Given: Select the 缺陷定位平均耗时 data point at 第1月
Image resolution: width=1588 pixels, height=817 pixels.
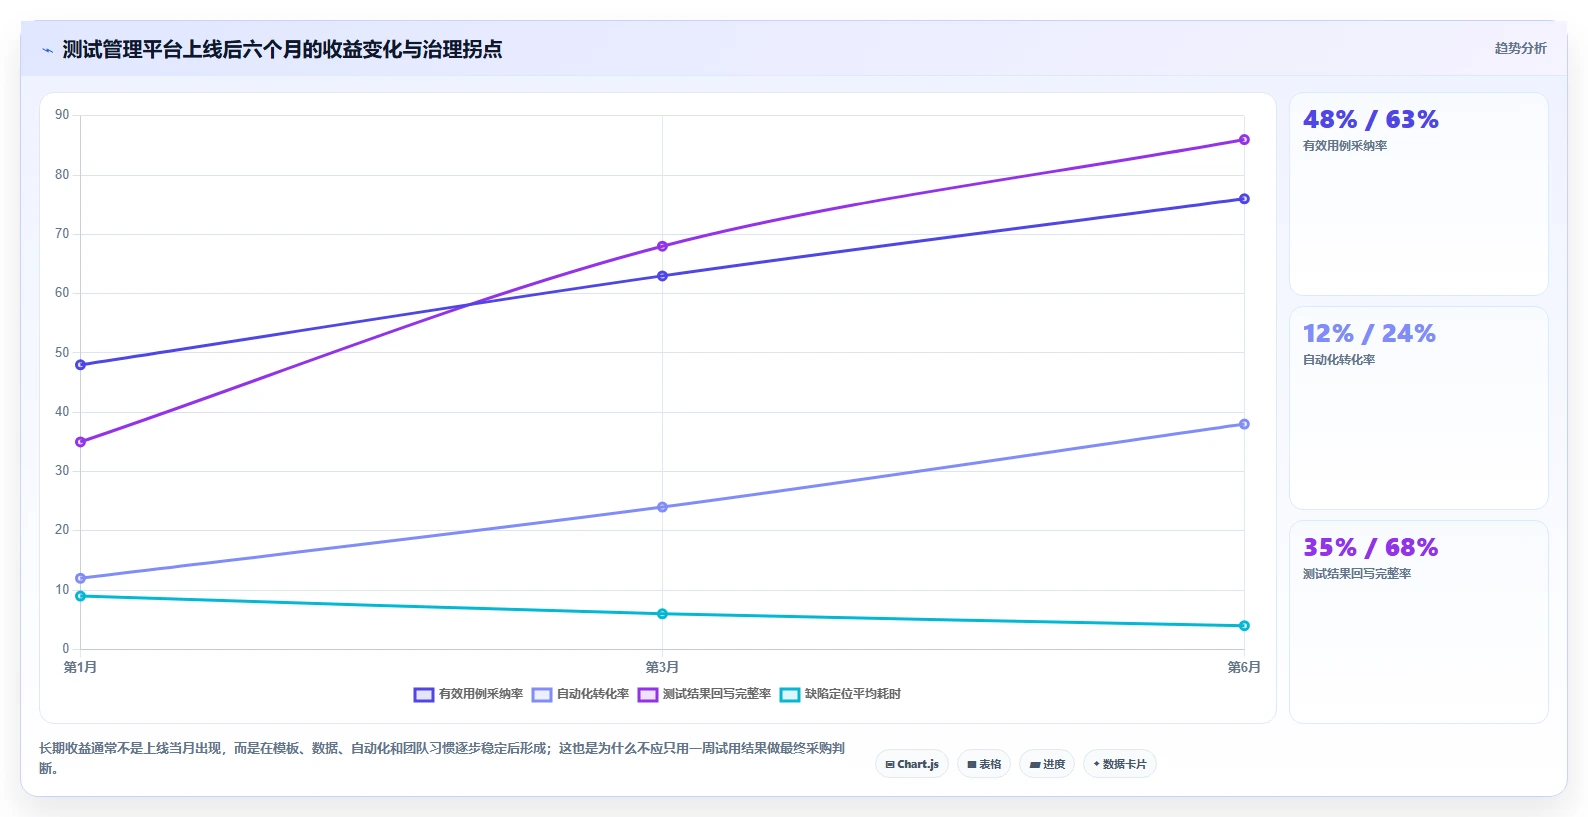Looking at the screenshot, I should click(x=81, y=596).
